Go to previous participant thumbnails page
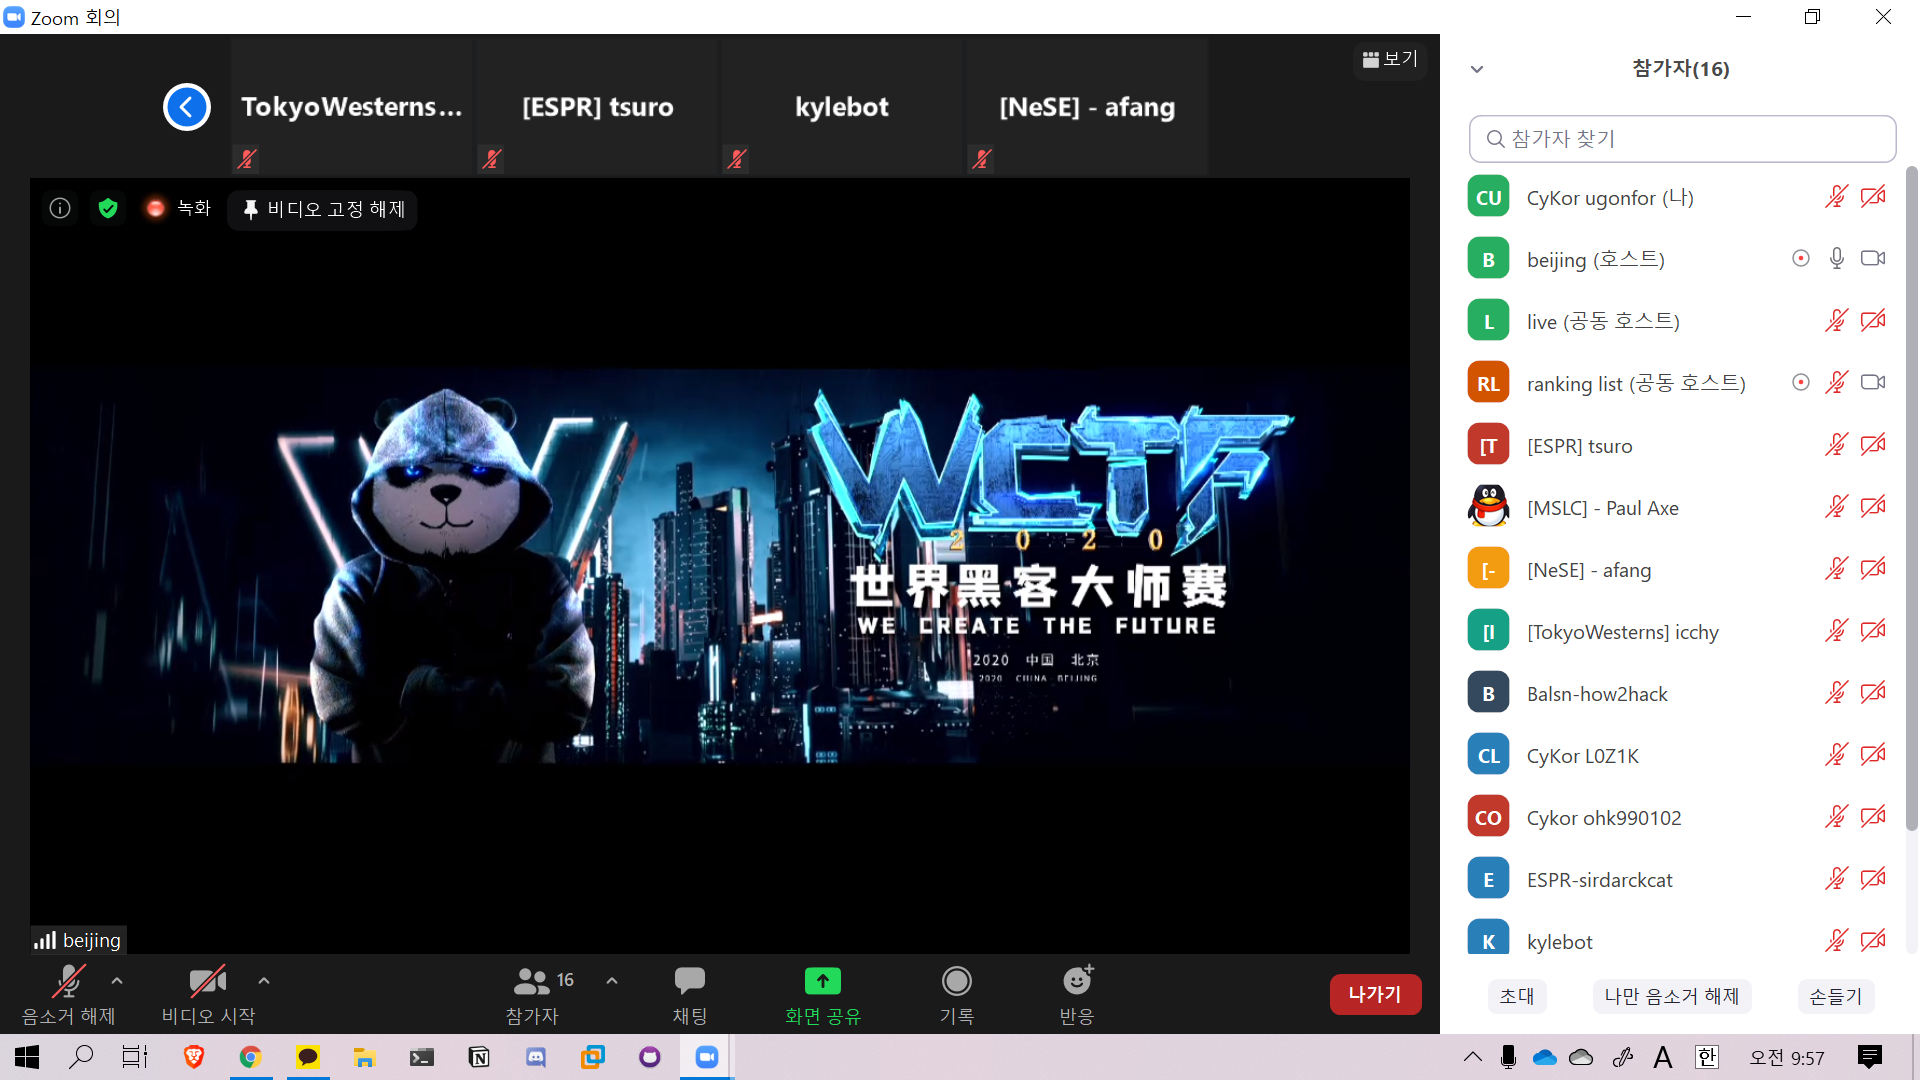 [187, 107]
